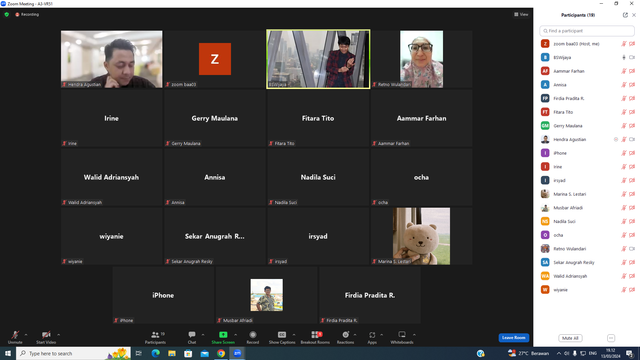This screenshot has width=640, height=360.
Task: Open the Chat icon
Action: 192,335
